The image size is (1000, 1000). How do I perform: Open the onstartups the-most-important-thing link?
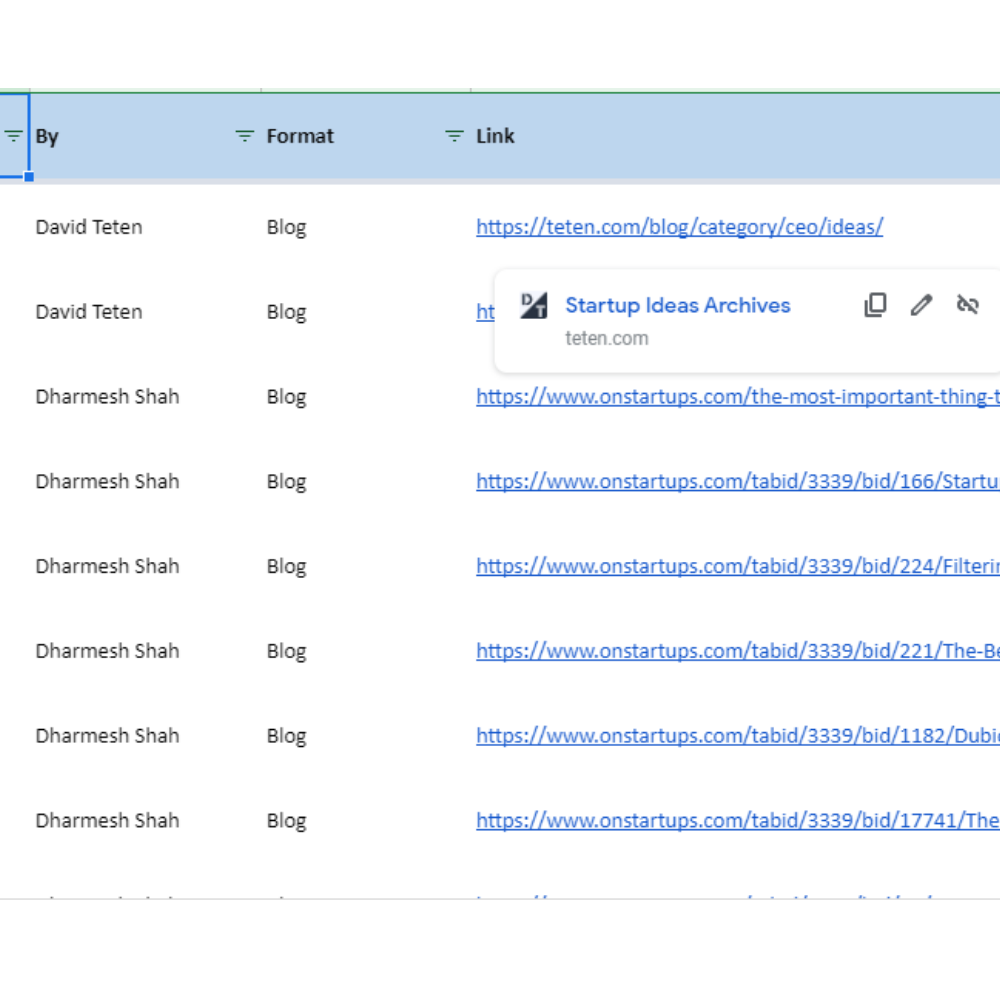738,397
